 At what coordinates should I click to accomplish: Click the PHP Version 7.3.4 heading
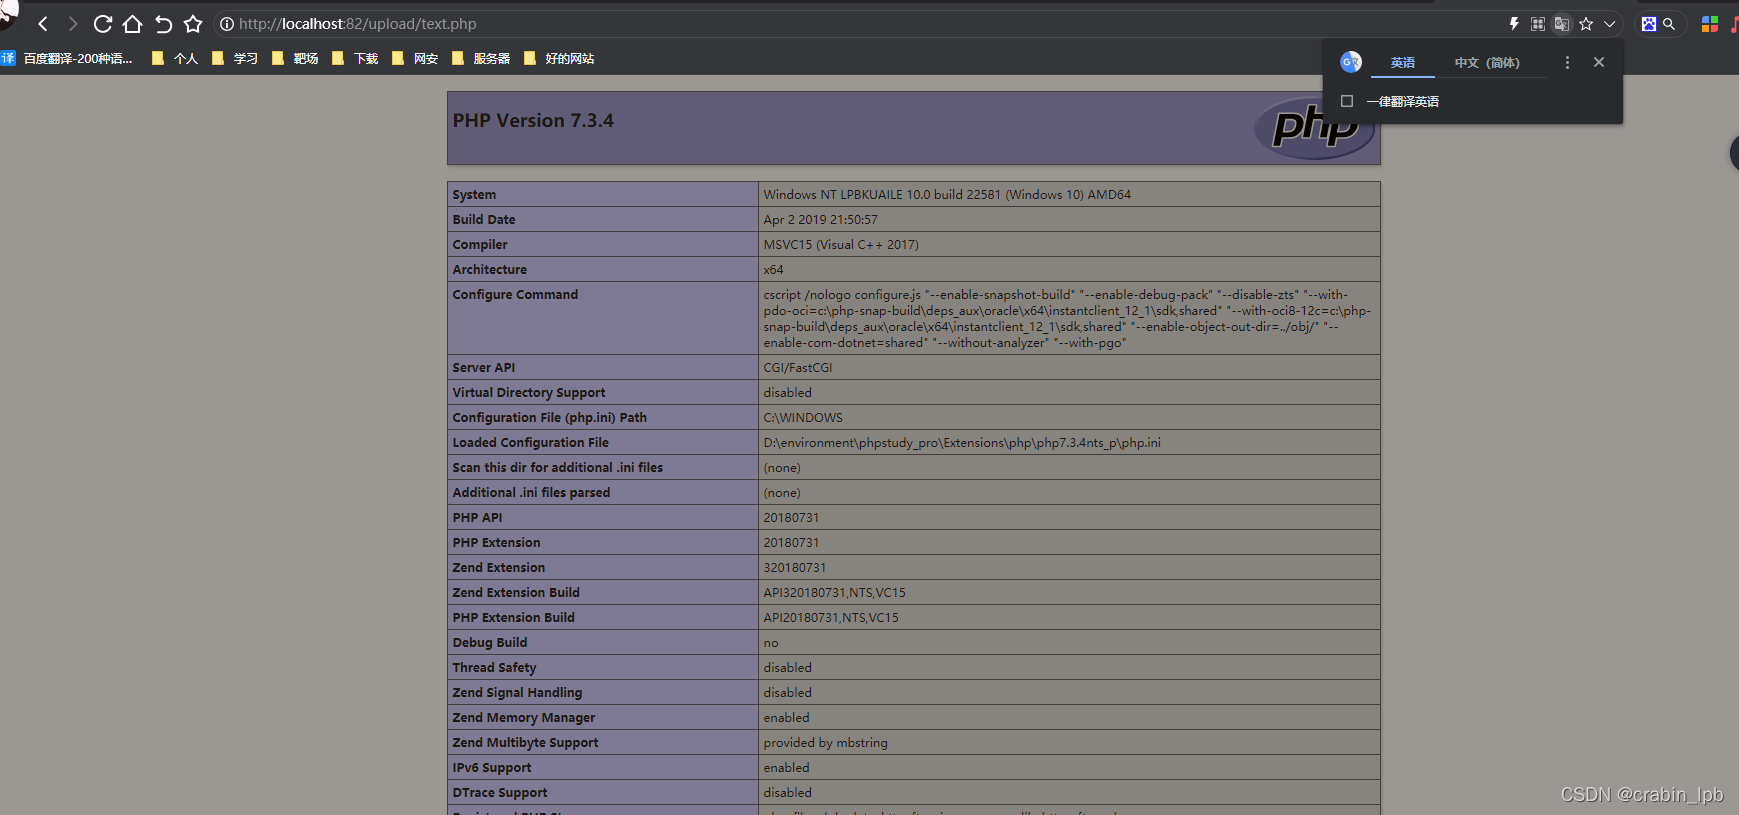coord(533,120)
